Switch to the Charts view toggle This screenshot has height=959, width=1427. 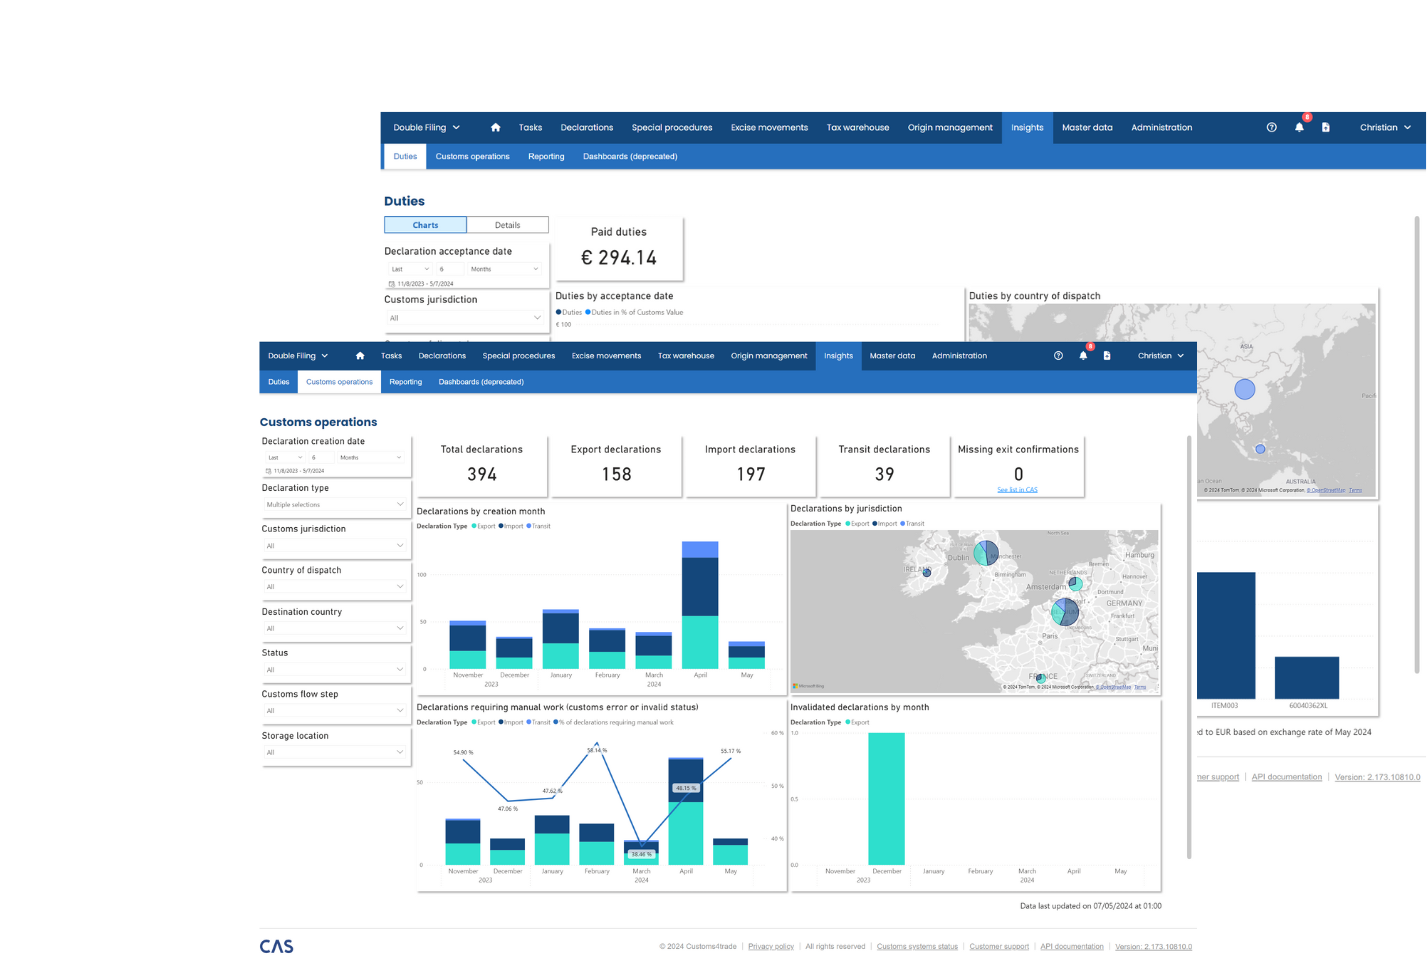coord(425,225)
